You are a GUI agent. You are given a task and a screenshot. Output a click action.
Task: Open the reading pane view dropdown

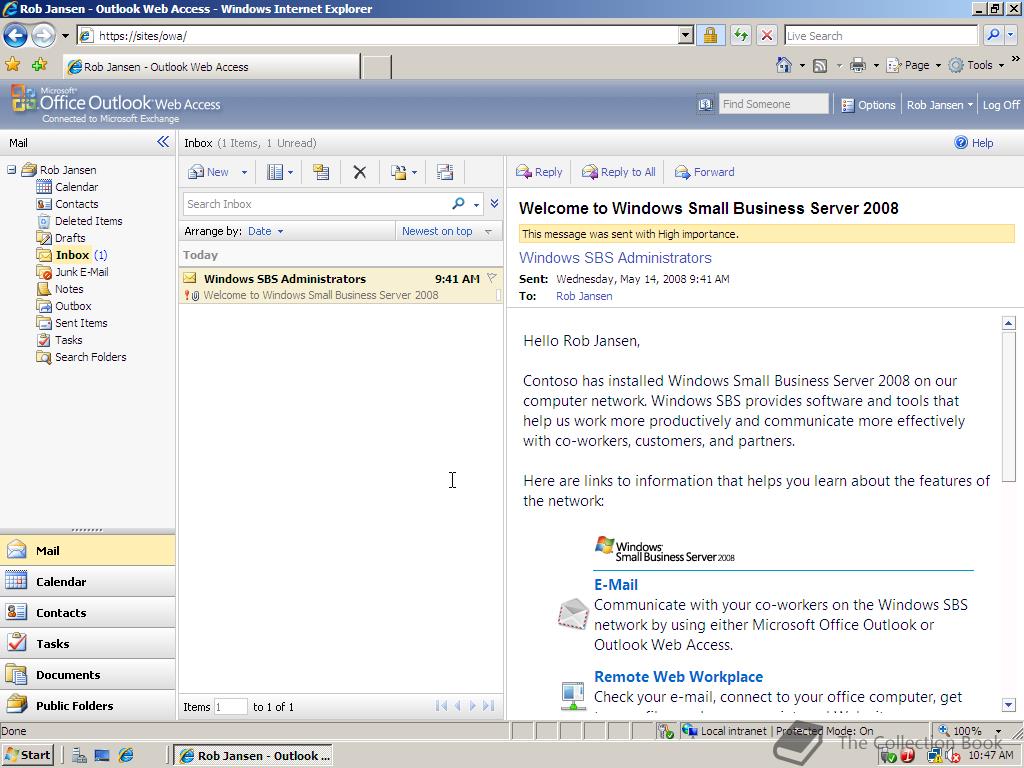(x=280, y=172)
